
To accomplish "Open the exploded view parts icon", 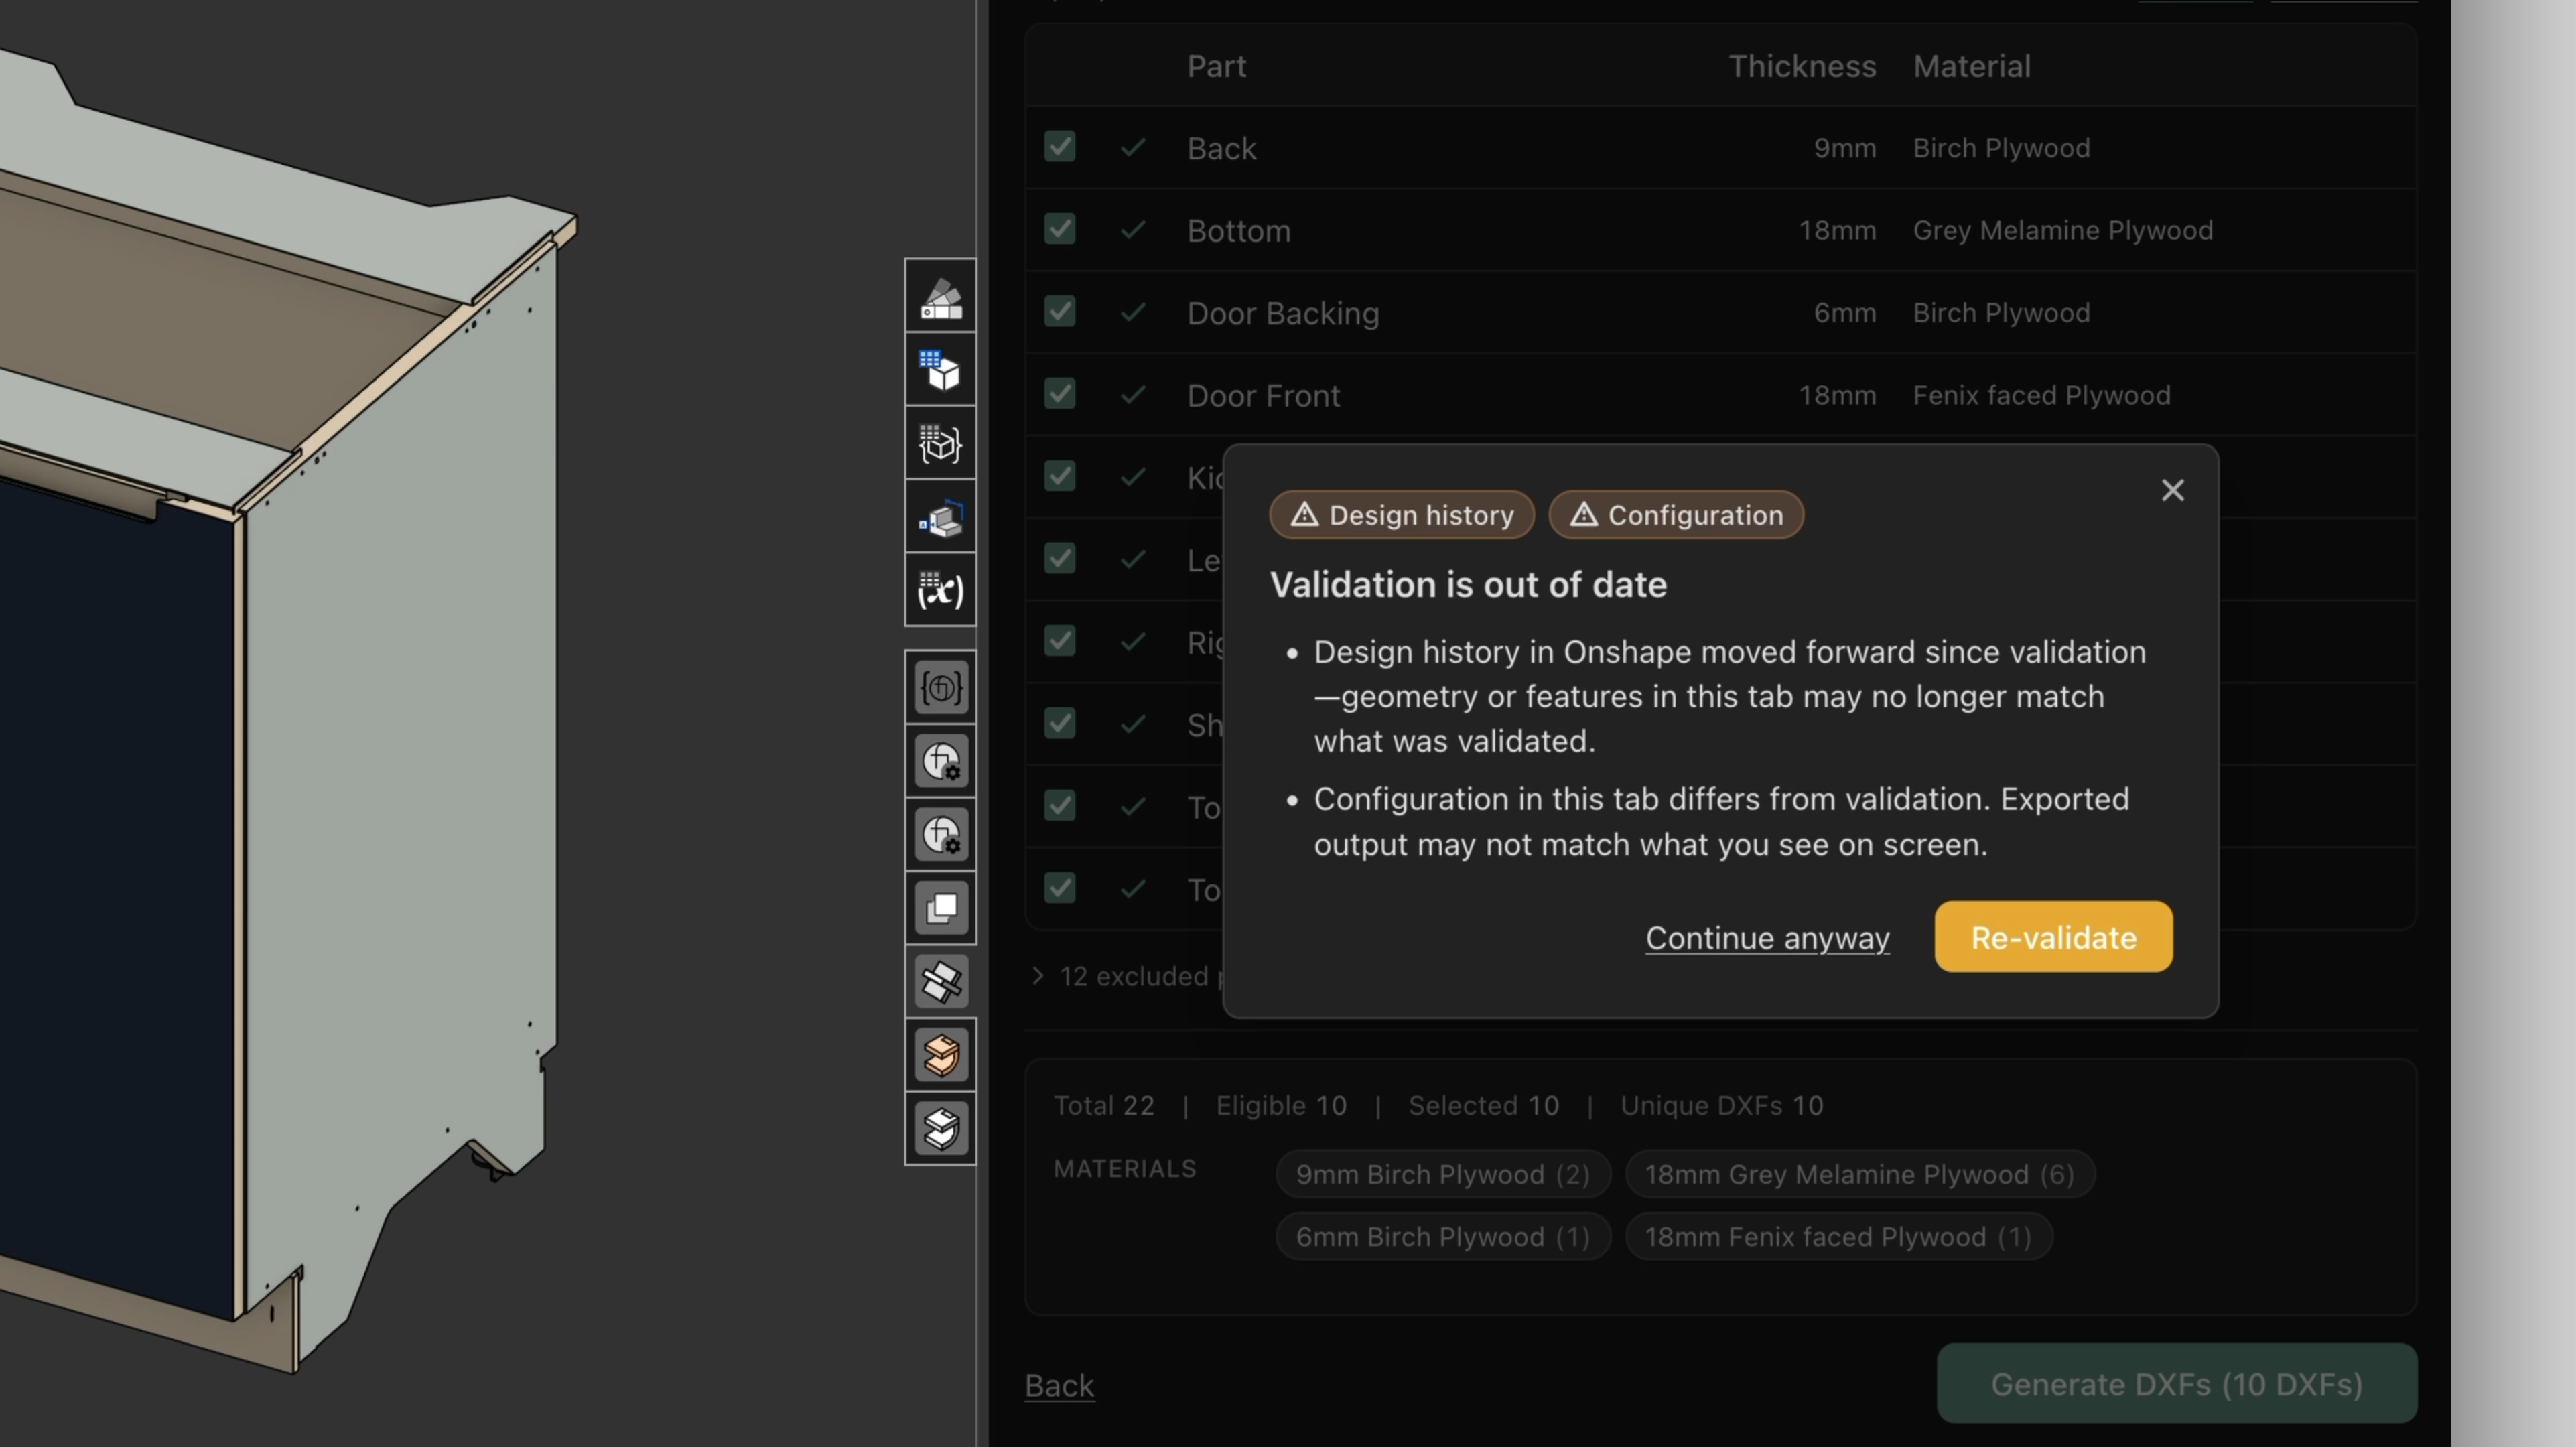I will (x=940, y=517).
